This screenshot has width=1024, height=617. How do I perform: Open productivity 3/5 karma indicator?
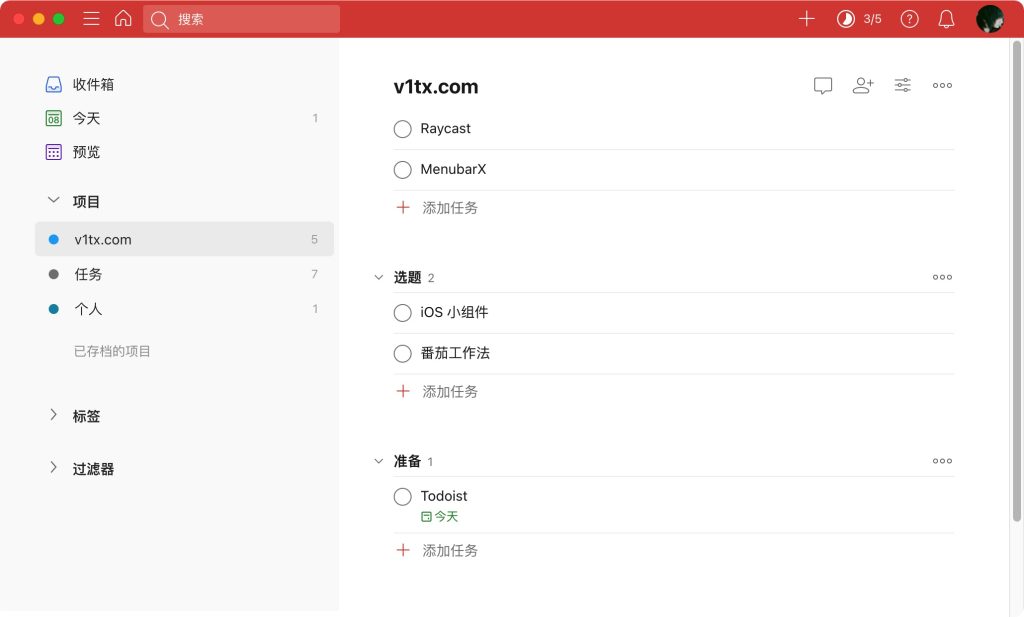point(859,19)
